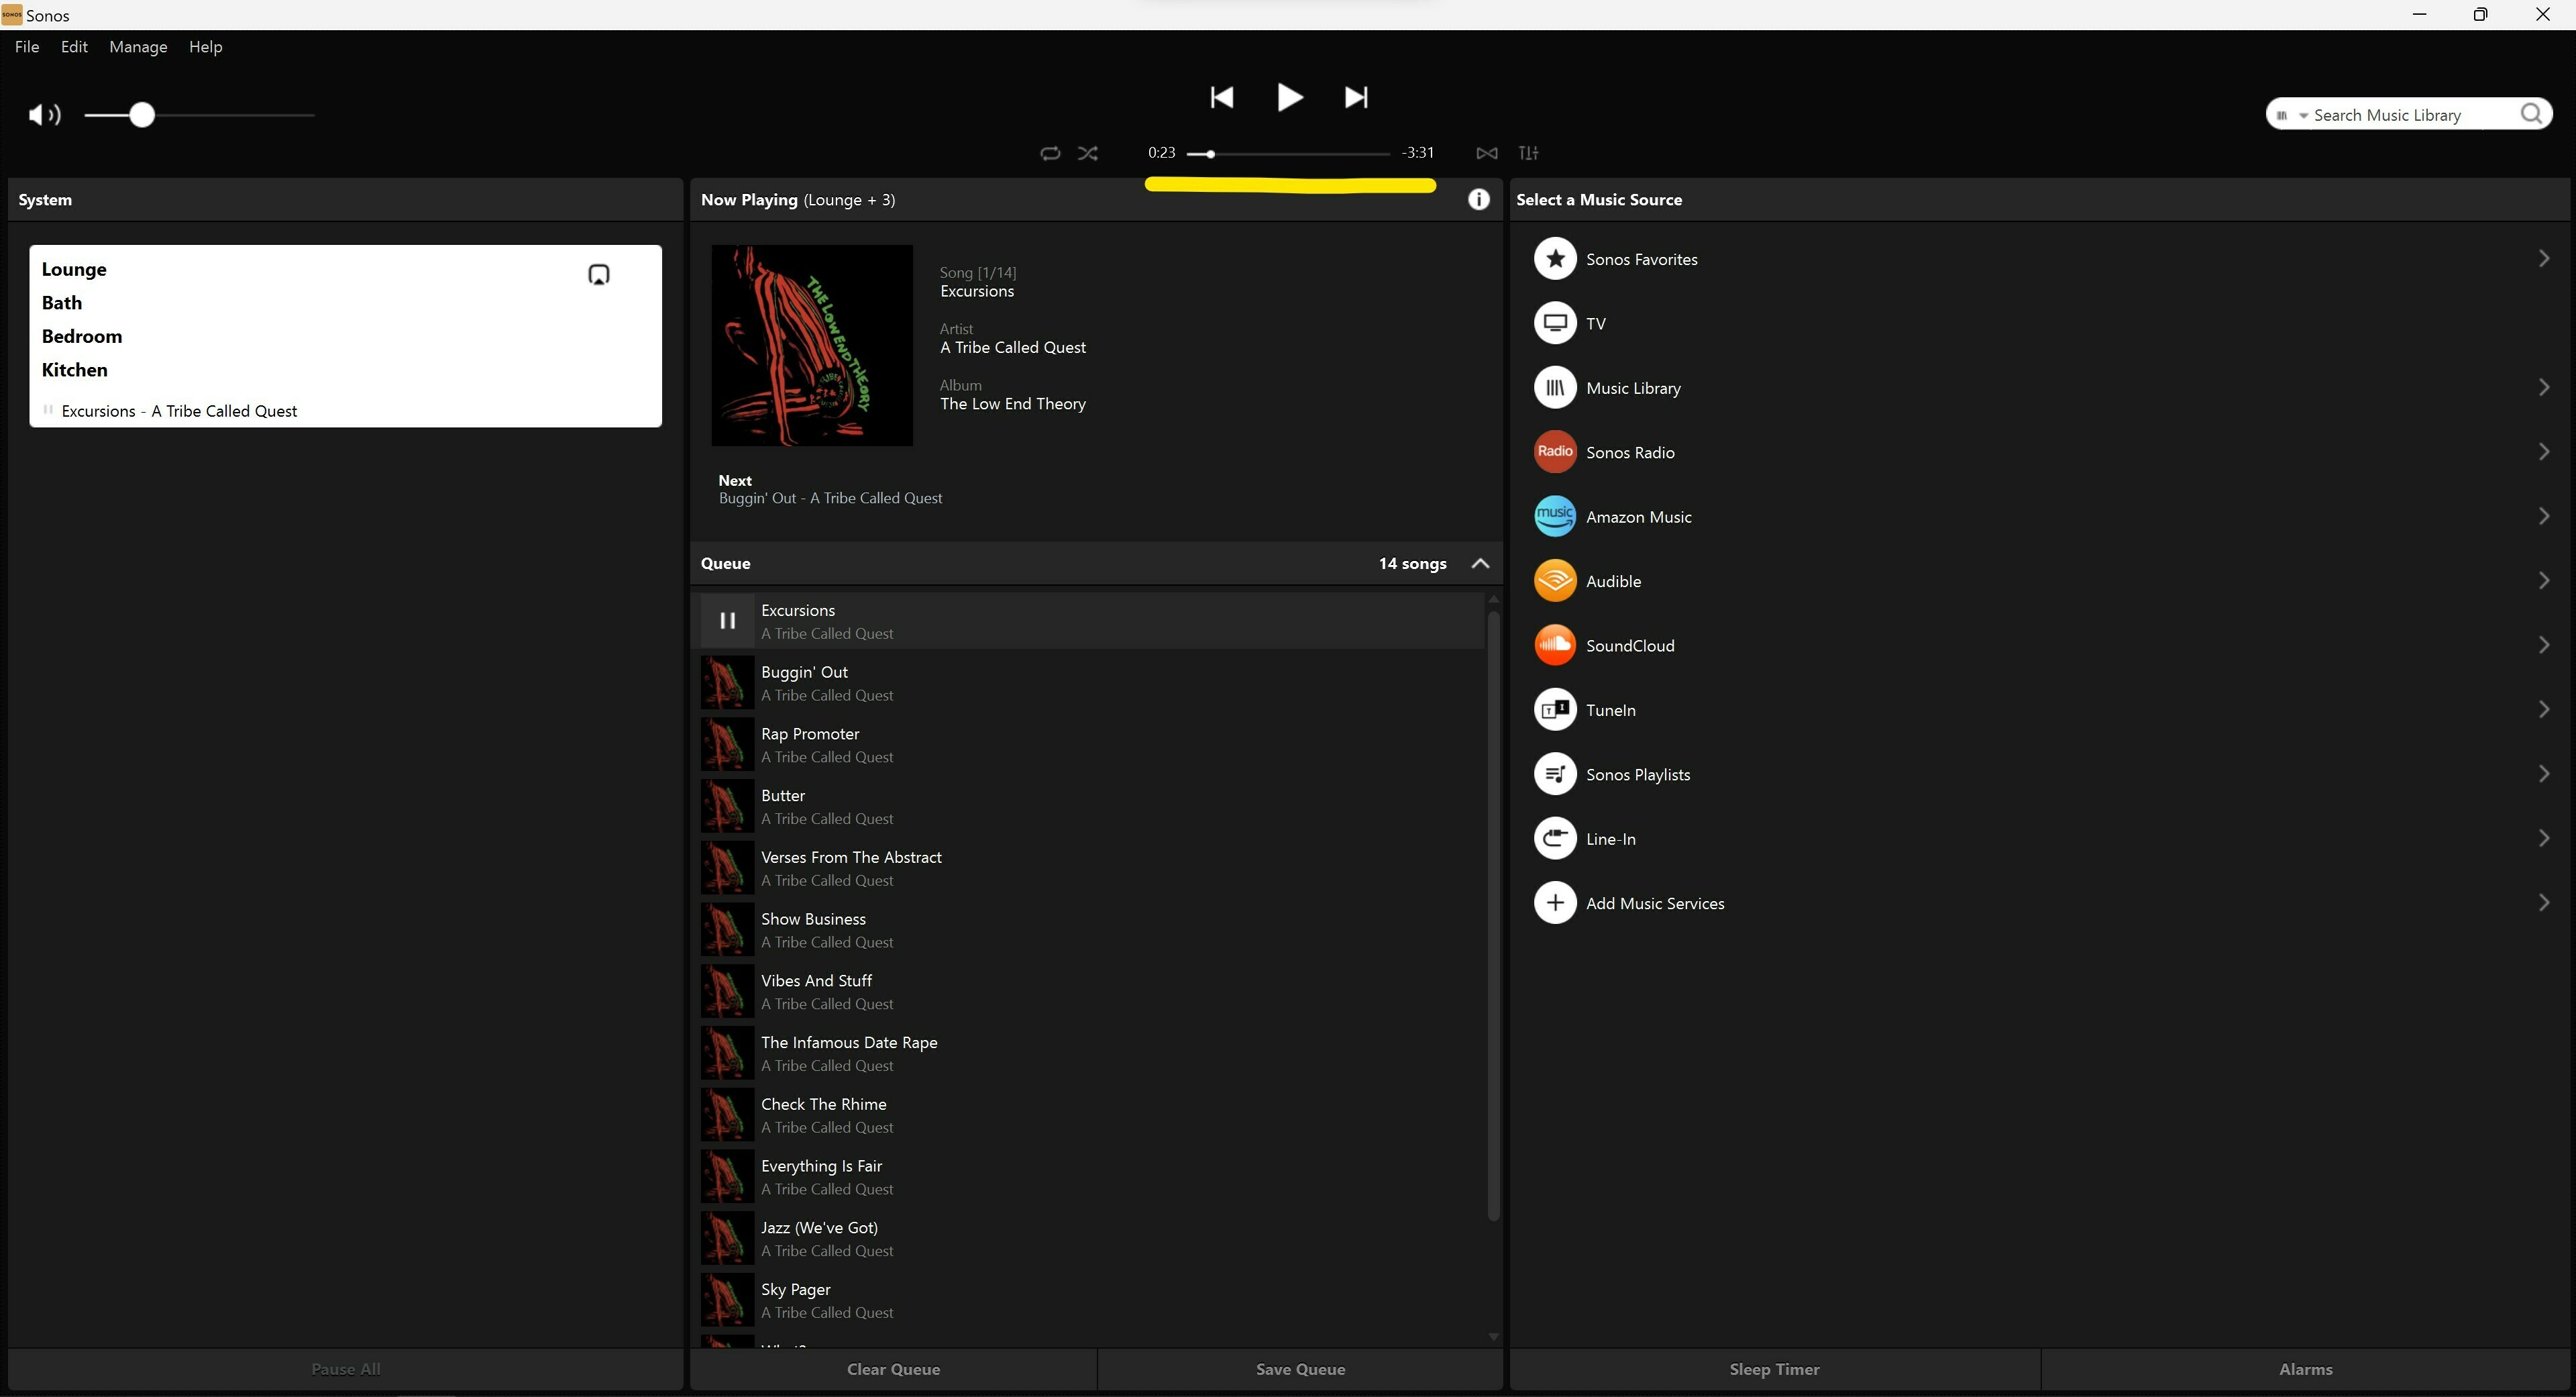This screenshot has height=1397, width=2576.
Task: Open the Sonos Radio icon
Action: coord(1555,452)
